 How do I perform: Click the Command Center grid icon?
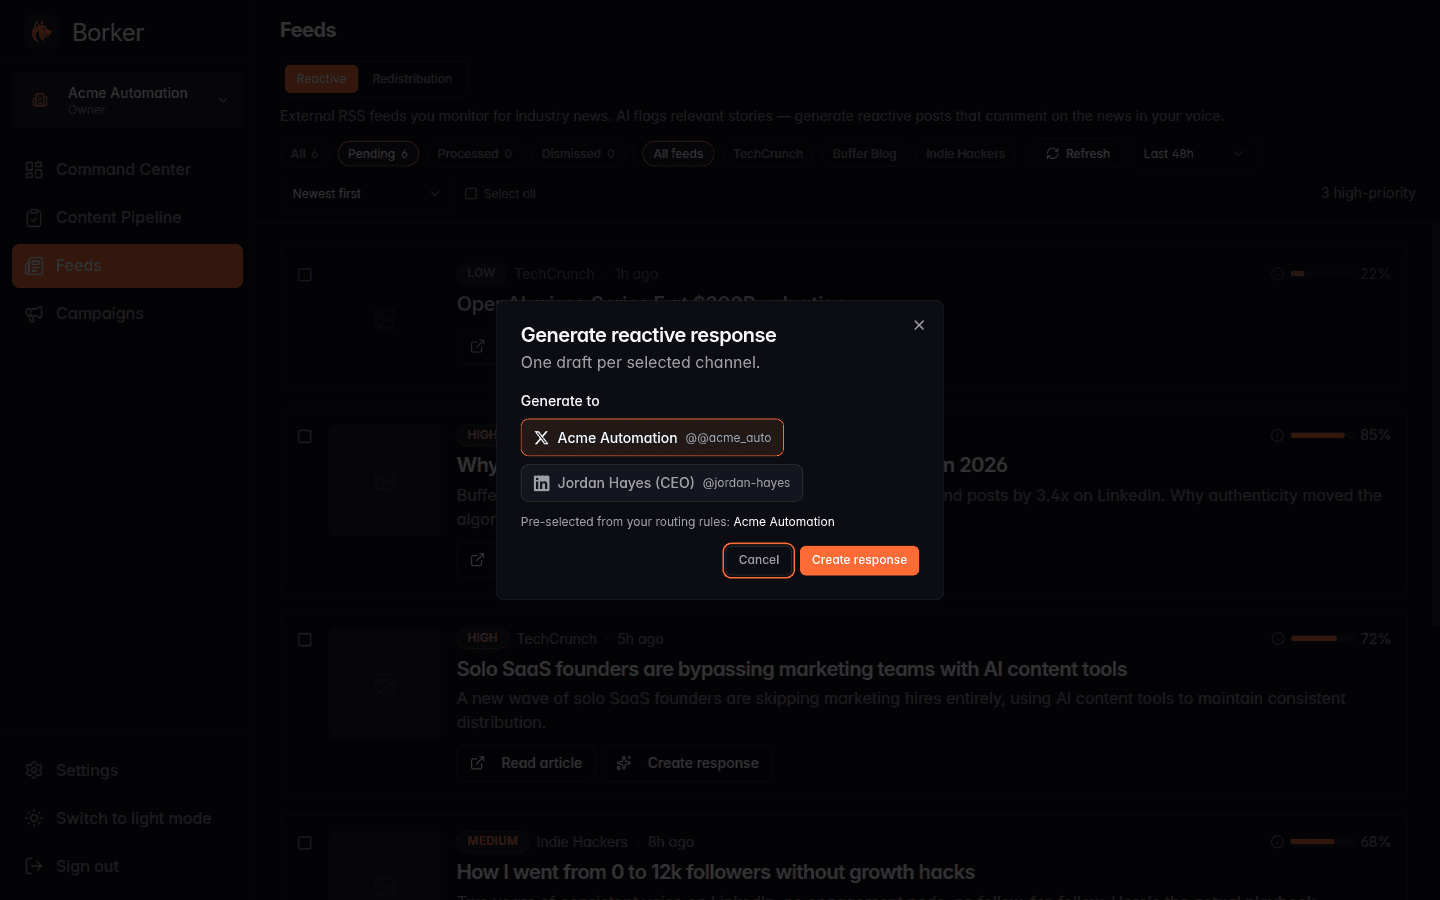pos(34,170)
